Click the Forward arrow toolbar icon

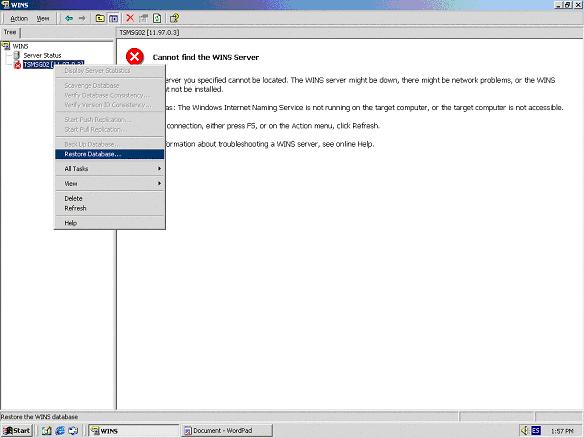tap(82, 18)
